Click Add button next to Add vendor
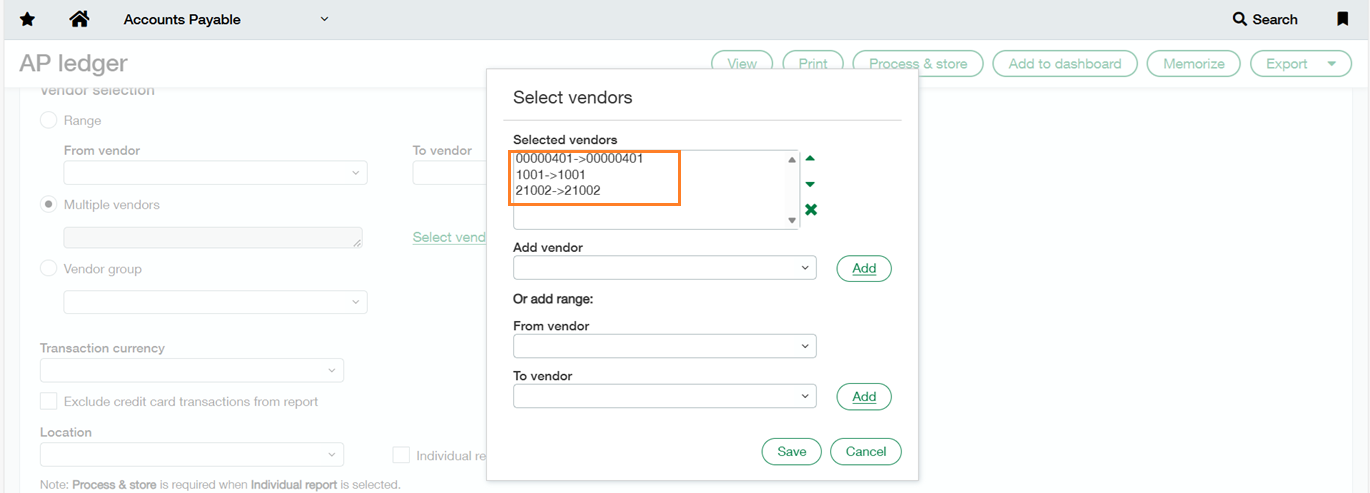 coord(863,268)
